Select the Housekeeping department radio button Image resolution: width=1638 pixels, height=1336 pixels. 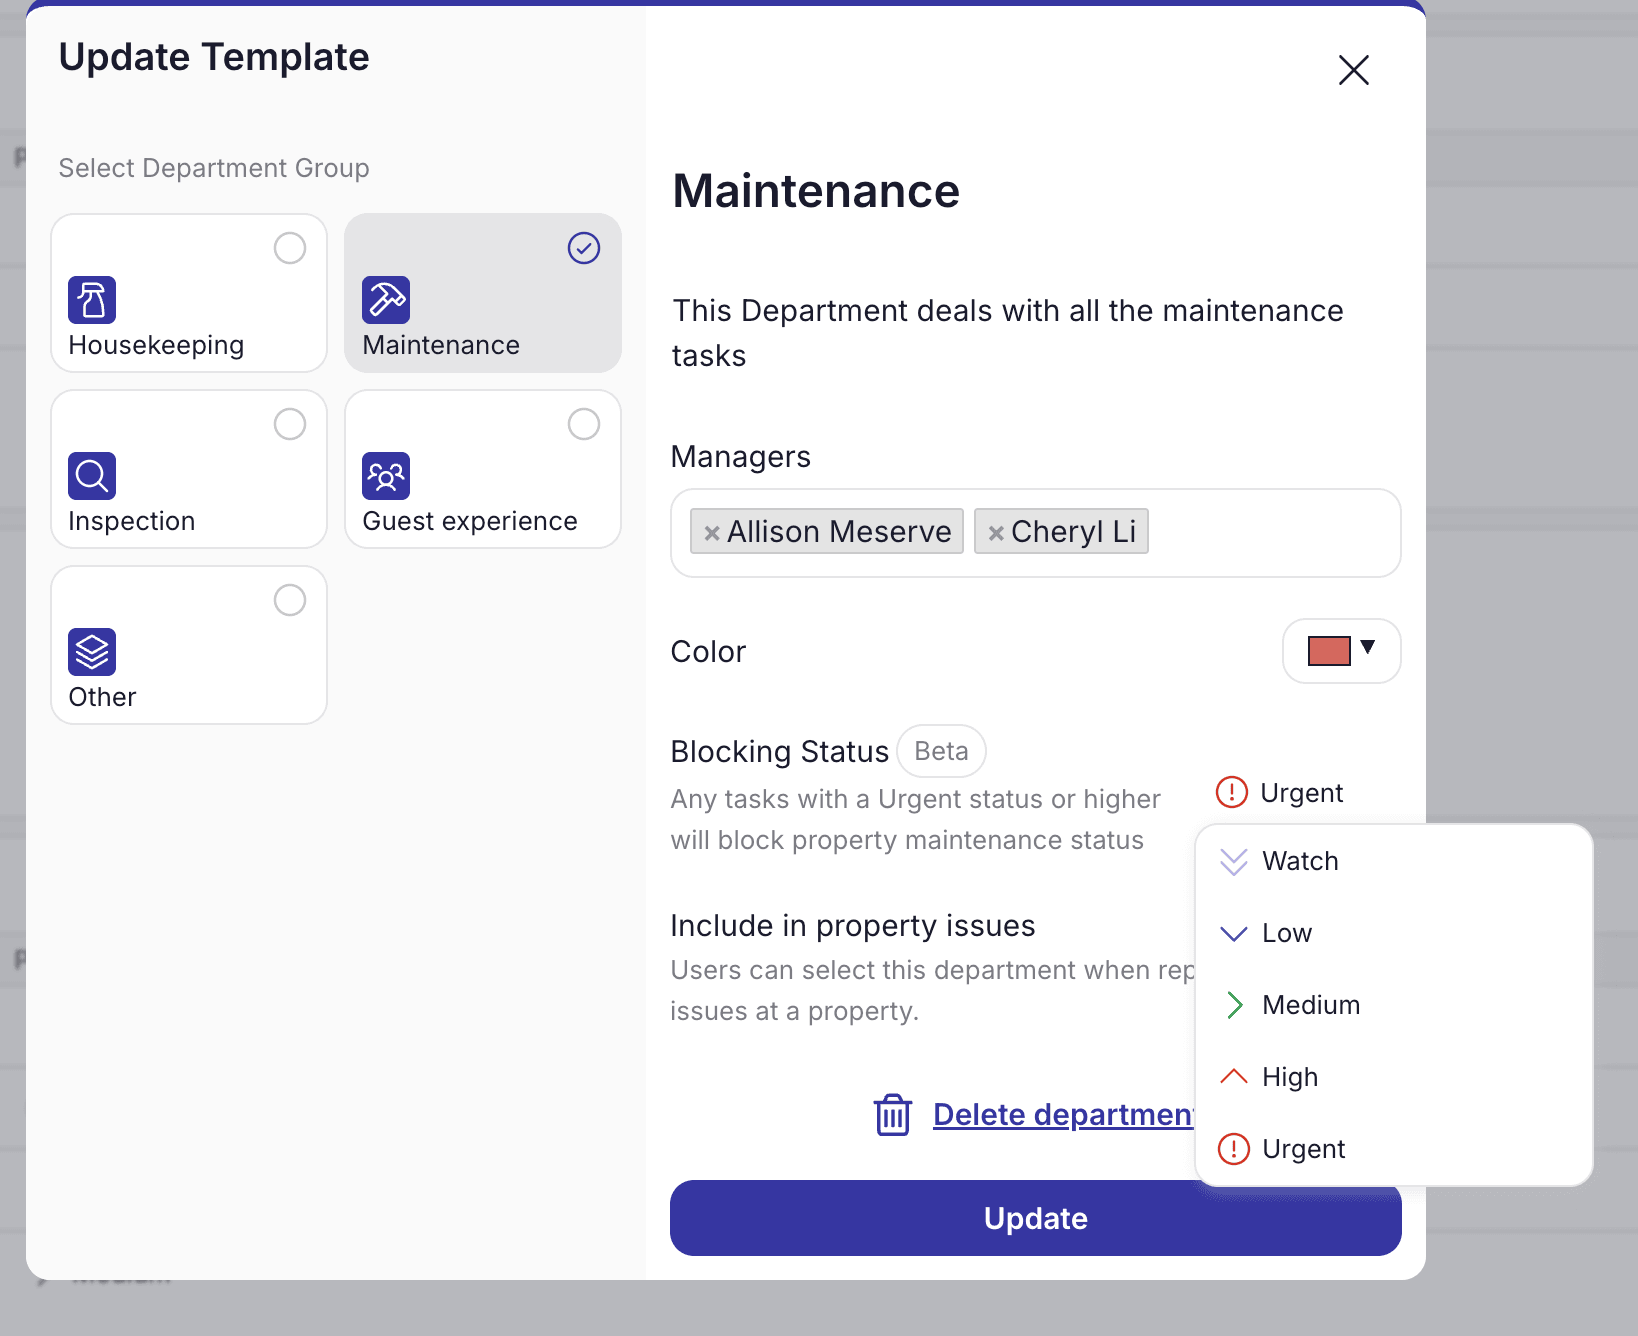tap(290, 248)
